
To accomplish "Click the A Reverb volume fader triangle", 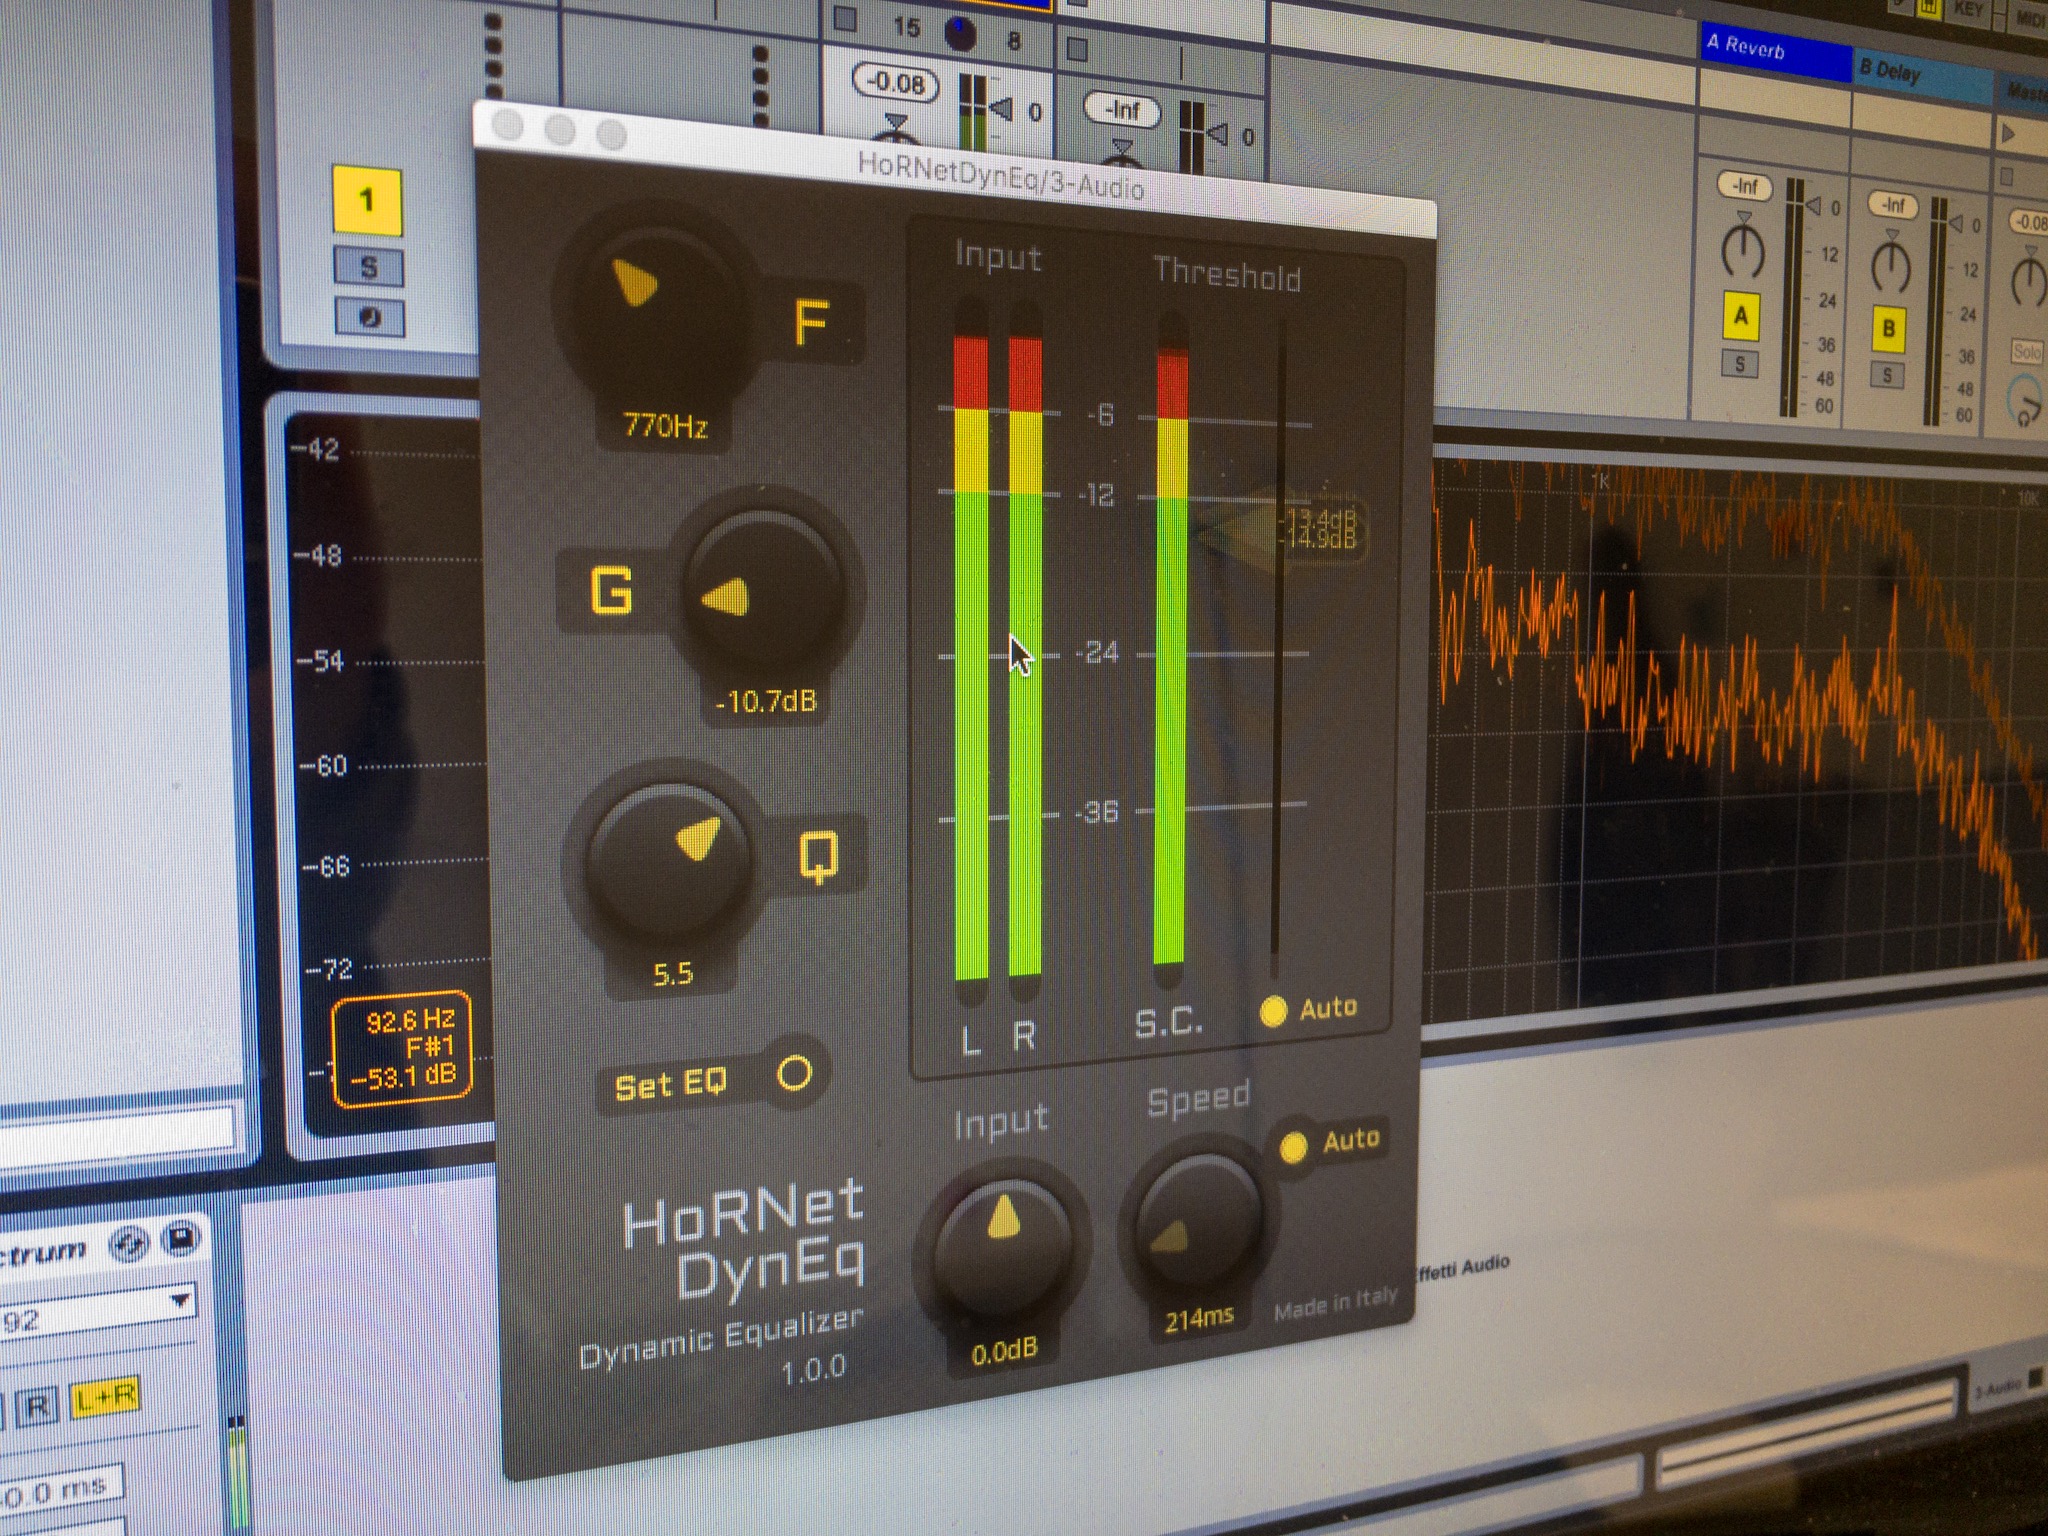I will click(1812, 207).
